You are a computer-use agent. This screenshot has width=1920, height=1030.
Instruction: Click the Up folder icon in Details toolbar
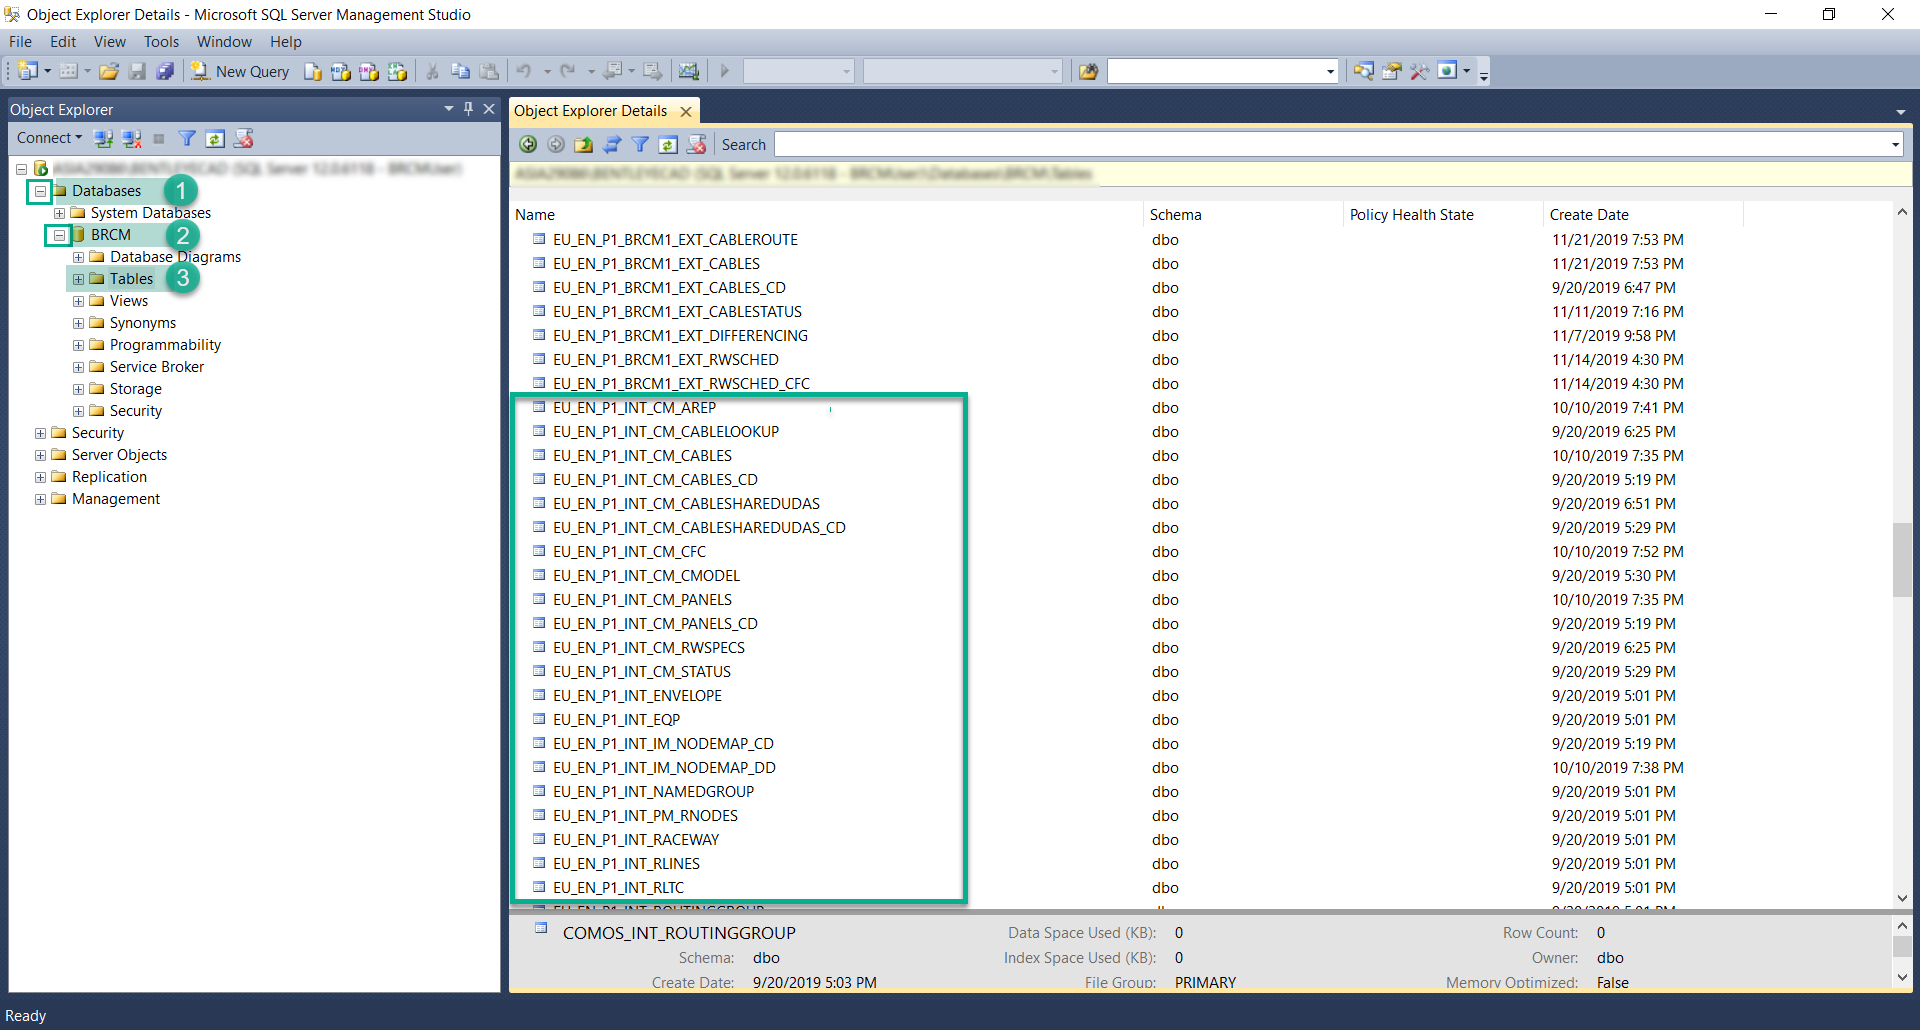tap(584, 144)
